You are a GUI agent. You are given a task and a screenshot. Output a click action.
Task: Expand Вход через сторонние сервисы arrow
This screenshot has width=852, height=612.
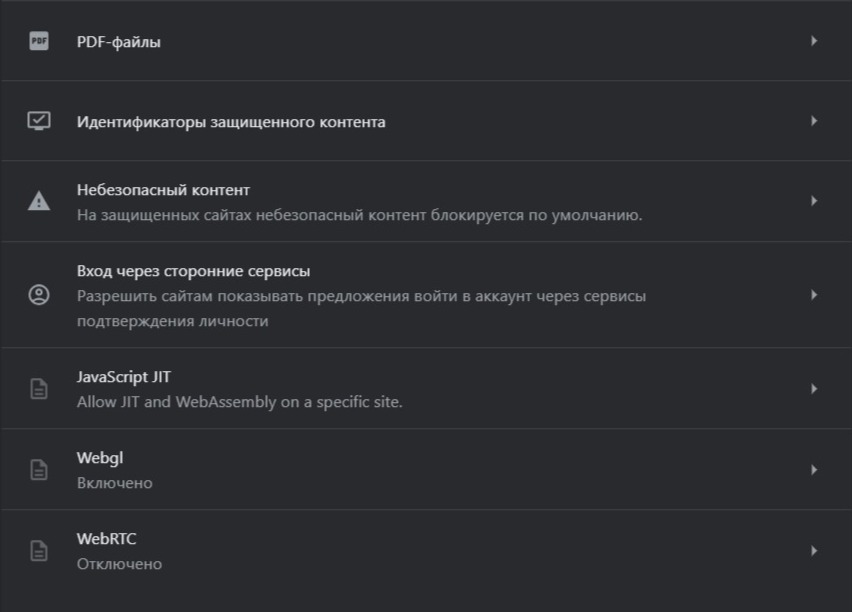pyautogui.click(x=814, y=295)
